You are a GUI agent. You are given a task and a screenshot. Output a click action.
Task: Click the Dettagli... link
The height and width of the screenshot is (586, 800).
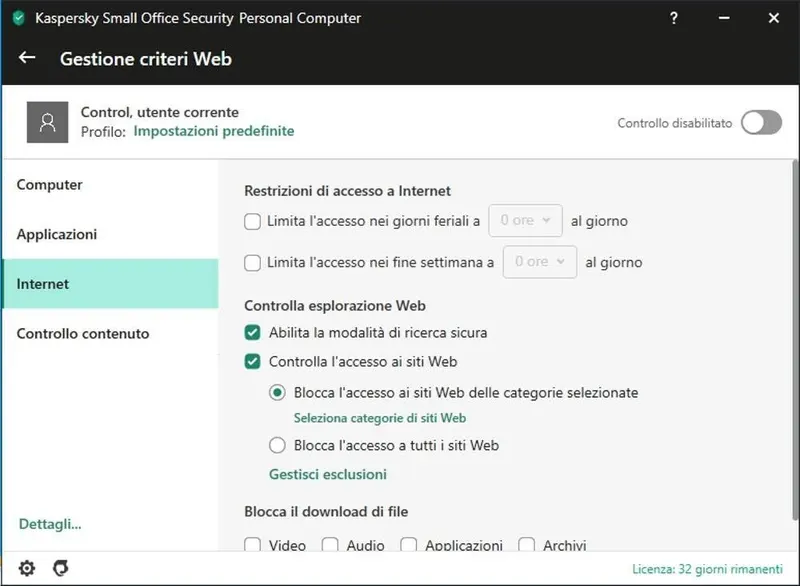(50, 524)
